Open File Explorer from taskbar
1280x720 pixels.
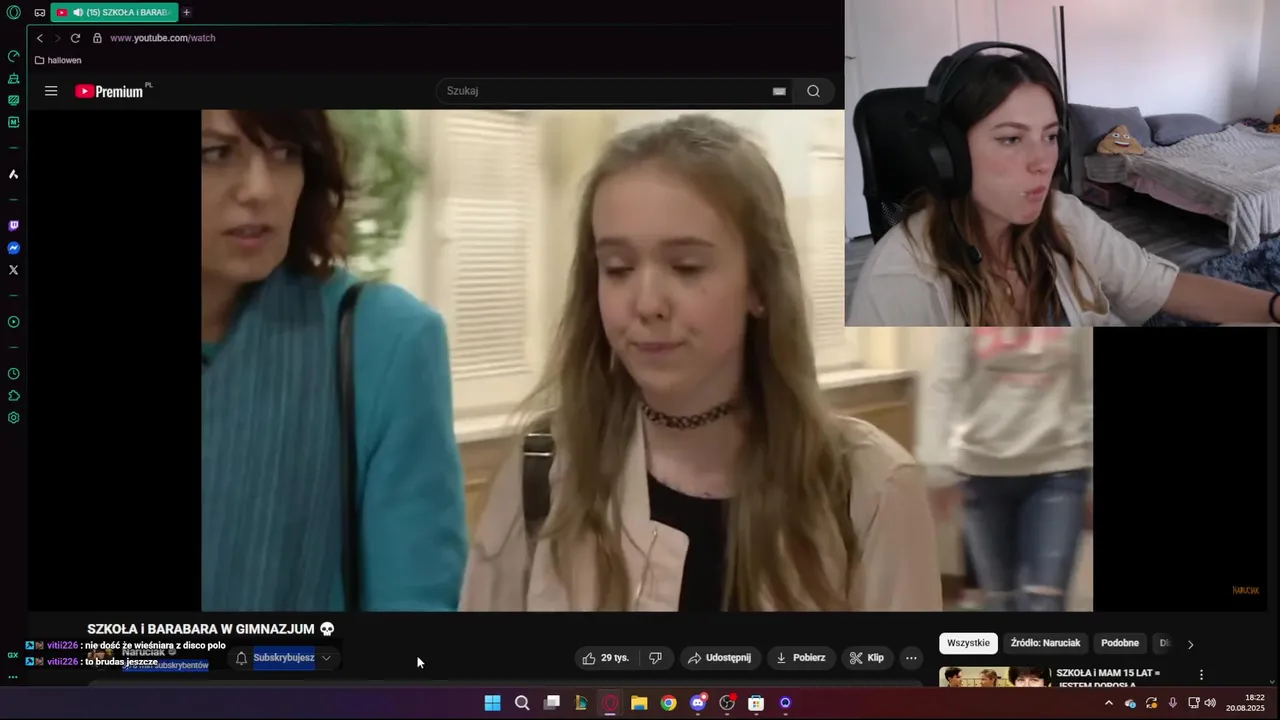[639, 703]
